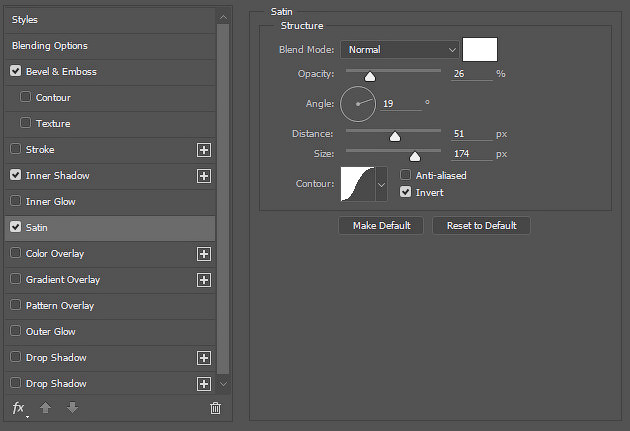The height and width of the screenshot is (431, 630).
Task: Uncheck the Invert checkbox
Action: [x=405, y=192]
